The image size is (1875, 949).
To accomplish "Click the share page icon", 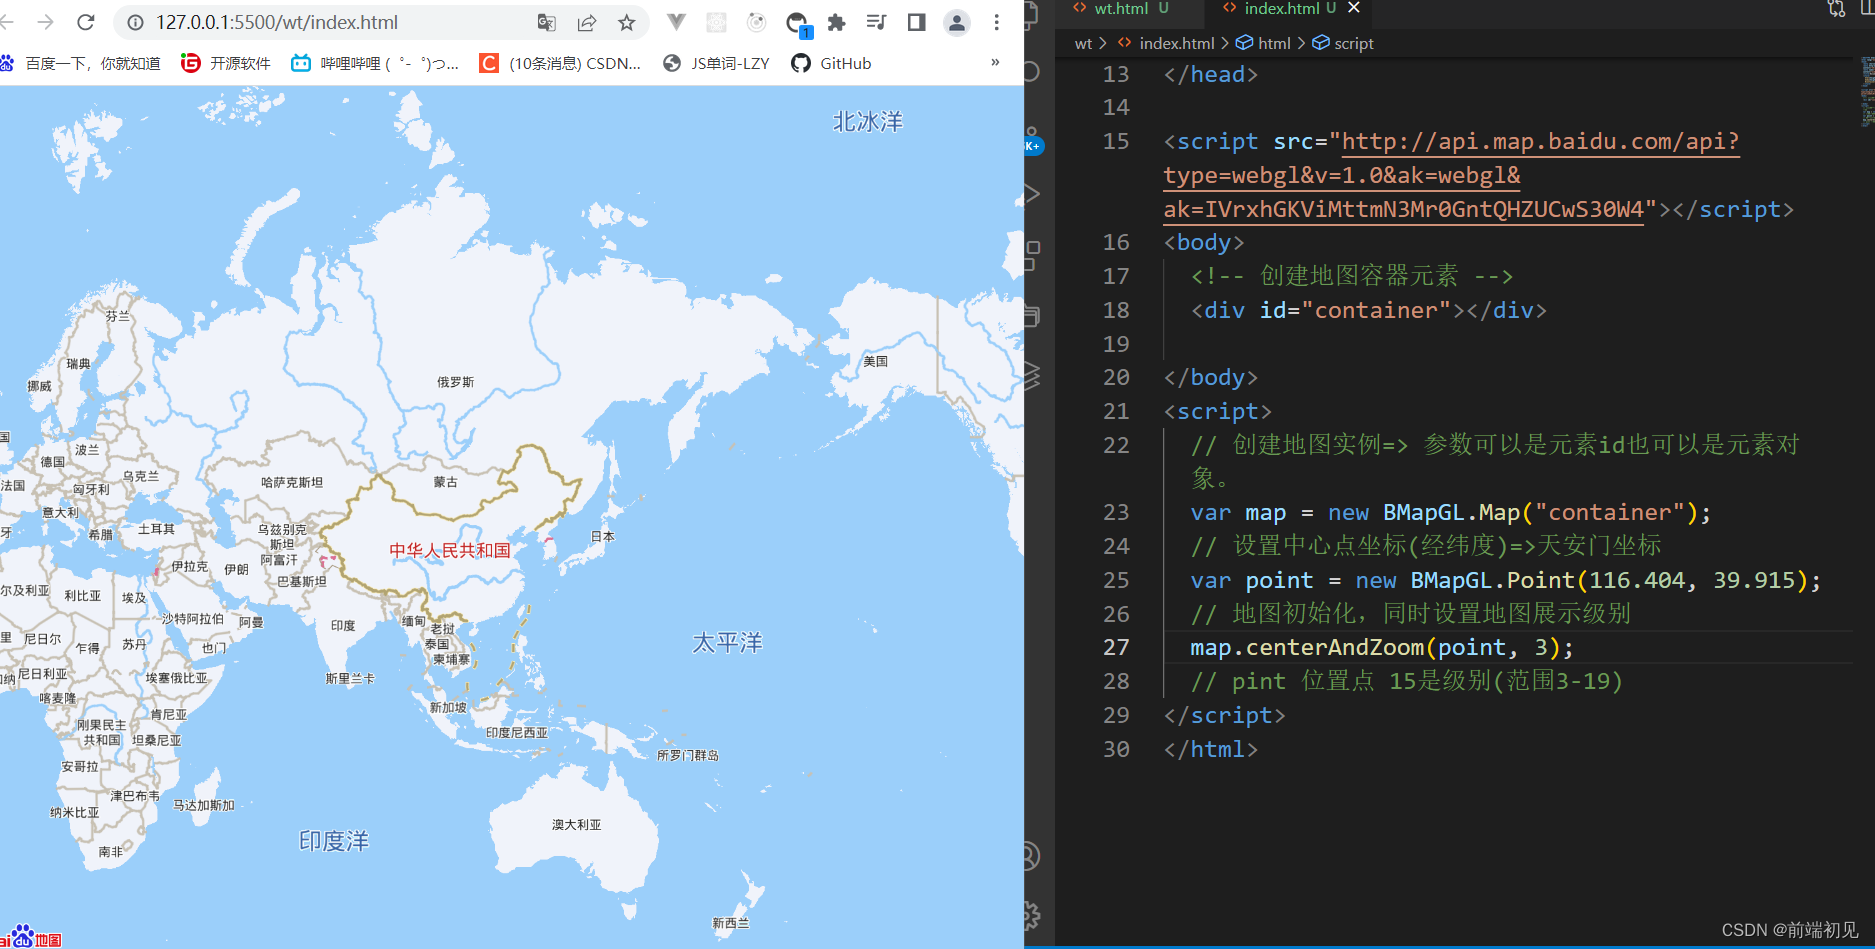I will [x=587, y=22].
